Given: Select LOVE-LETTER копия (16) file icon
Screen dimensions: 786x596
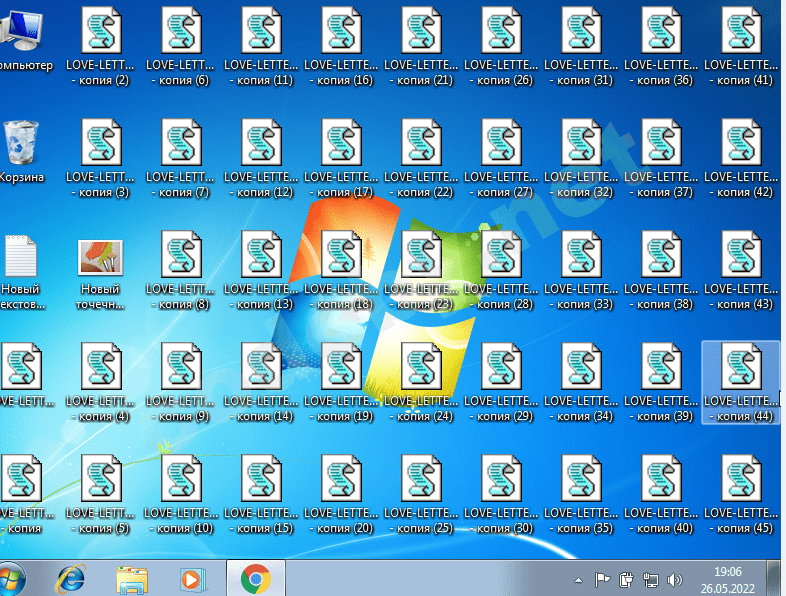Looking at the screenshot, I should click(341, 31).
